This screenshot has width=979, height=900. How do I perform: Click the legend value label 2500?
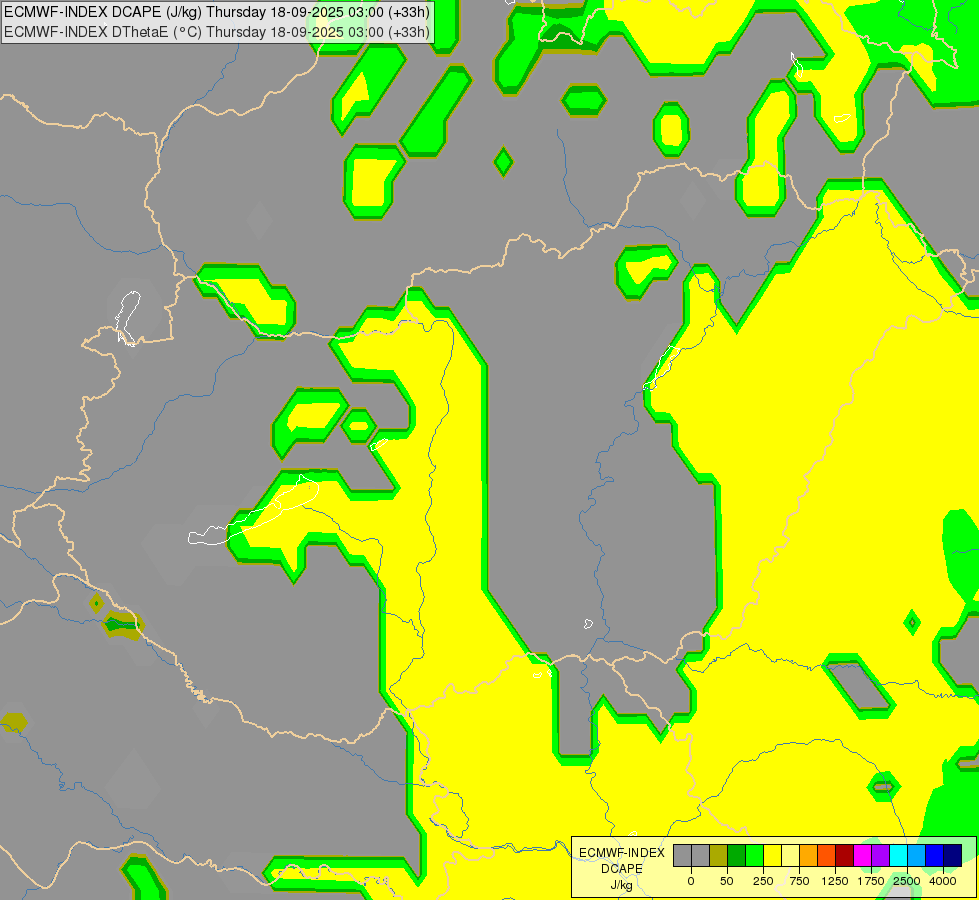(x=907, y=881)
